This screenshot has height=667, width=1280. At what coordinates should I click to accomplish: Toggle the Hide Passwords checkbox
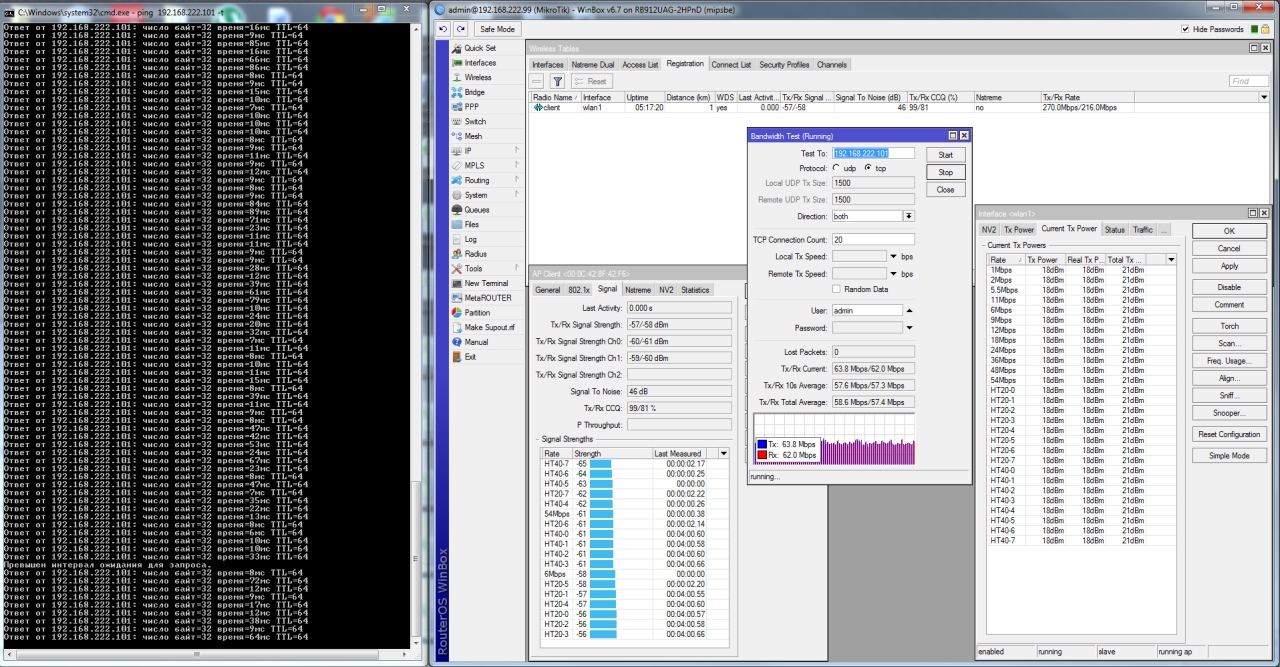1186,29
